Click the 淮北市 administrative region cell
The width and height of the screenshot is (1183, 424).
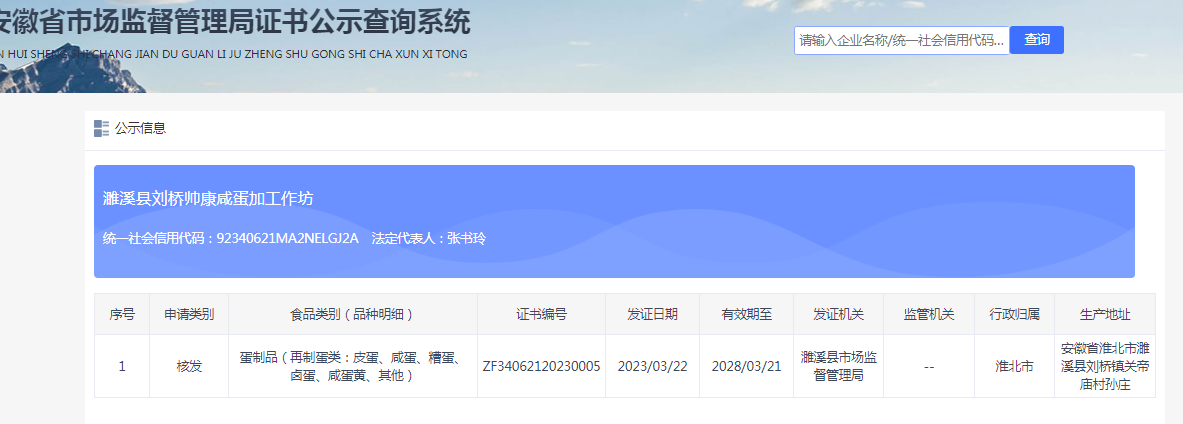[x=1013, y=366]
